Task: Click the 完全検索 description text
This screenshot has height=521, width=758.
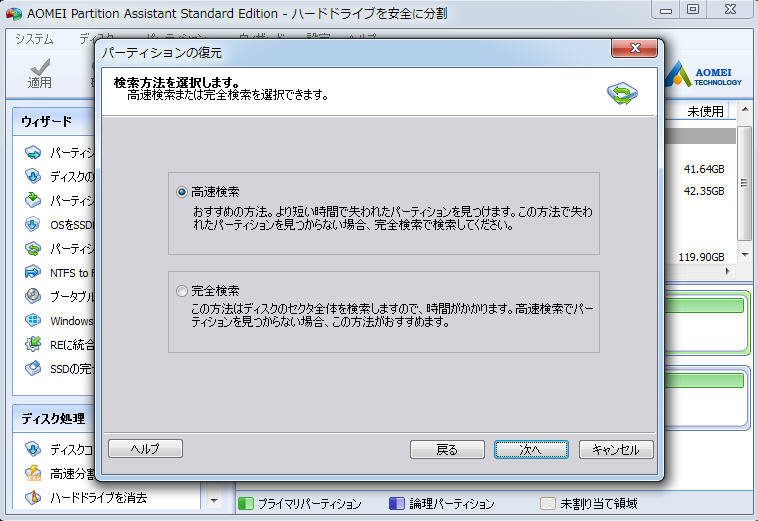Action: (392, 315)
